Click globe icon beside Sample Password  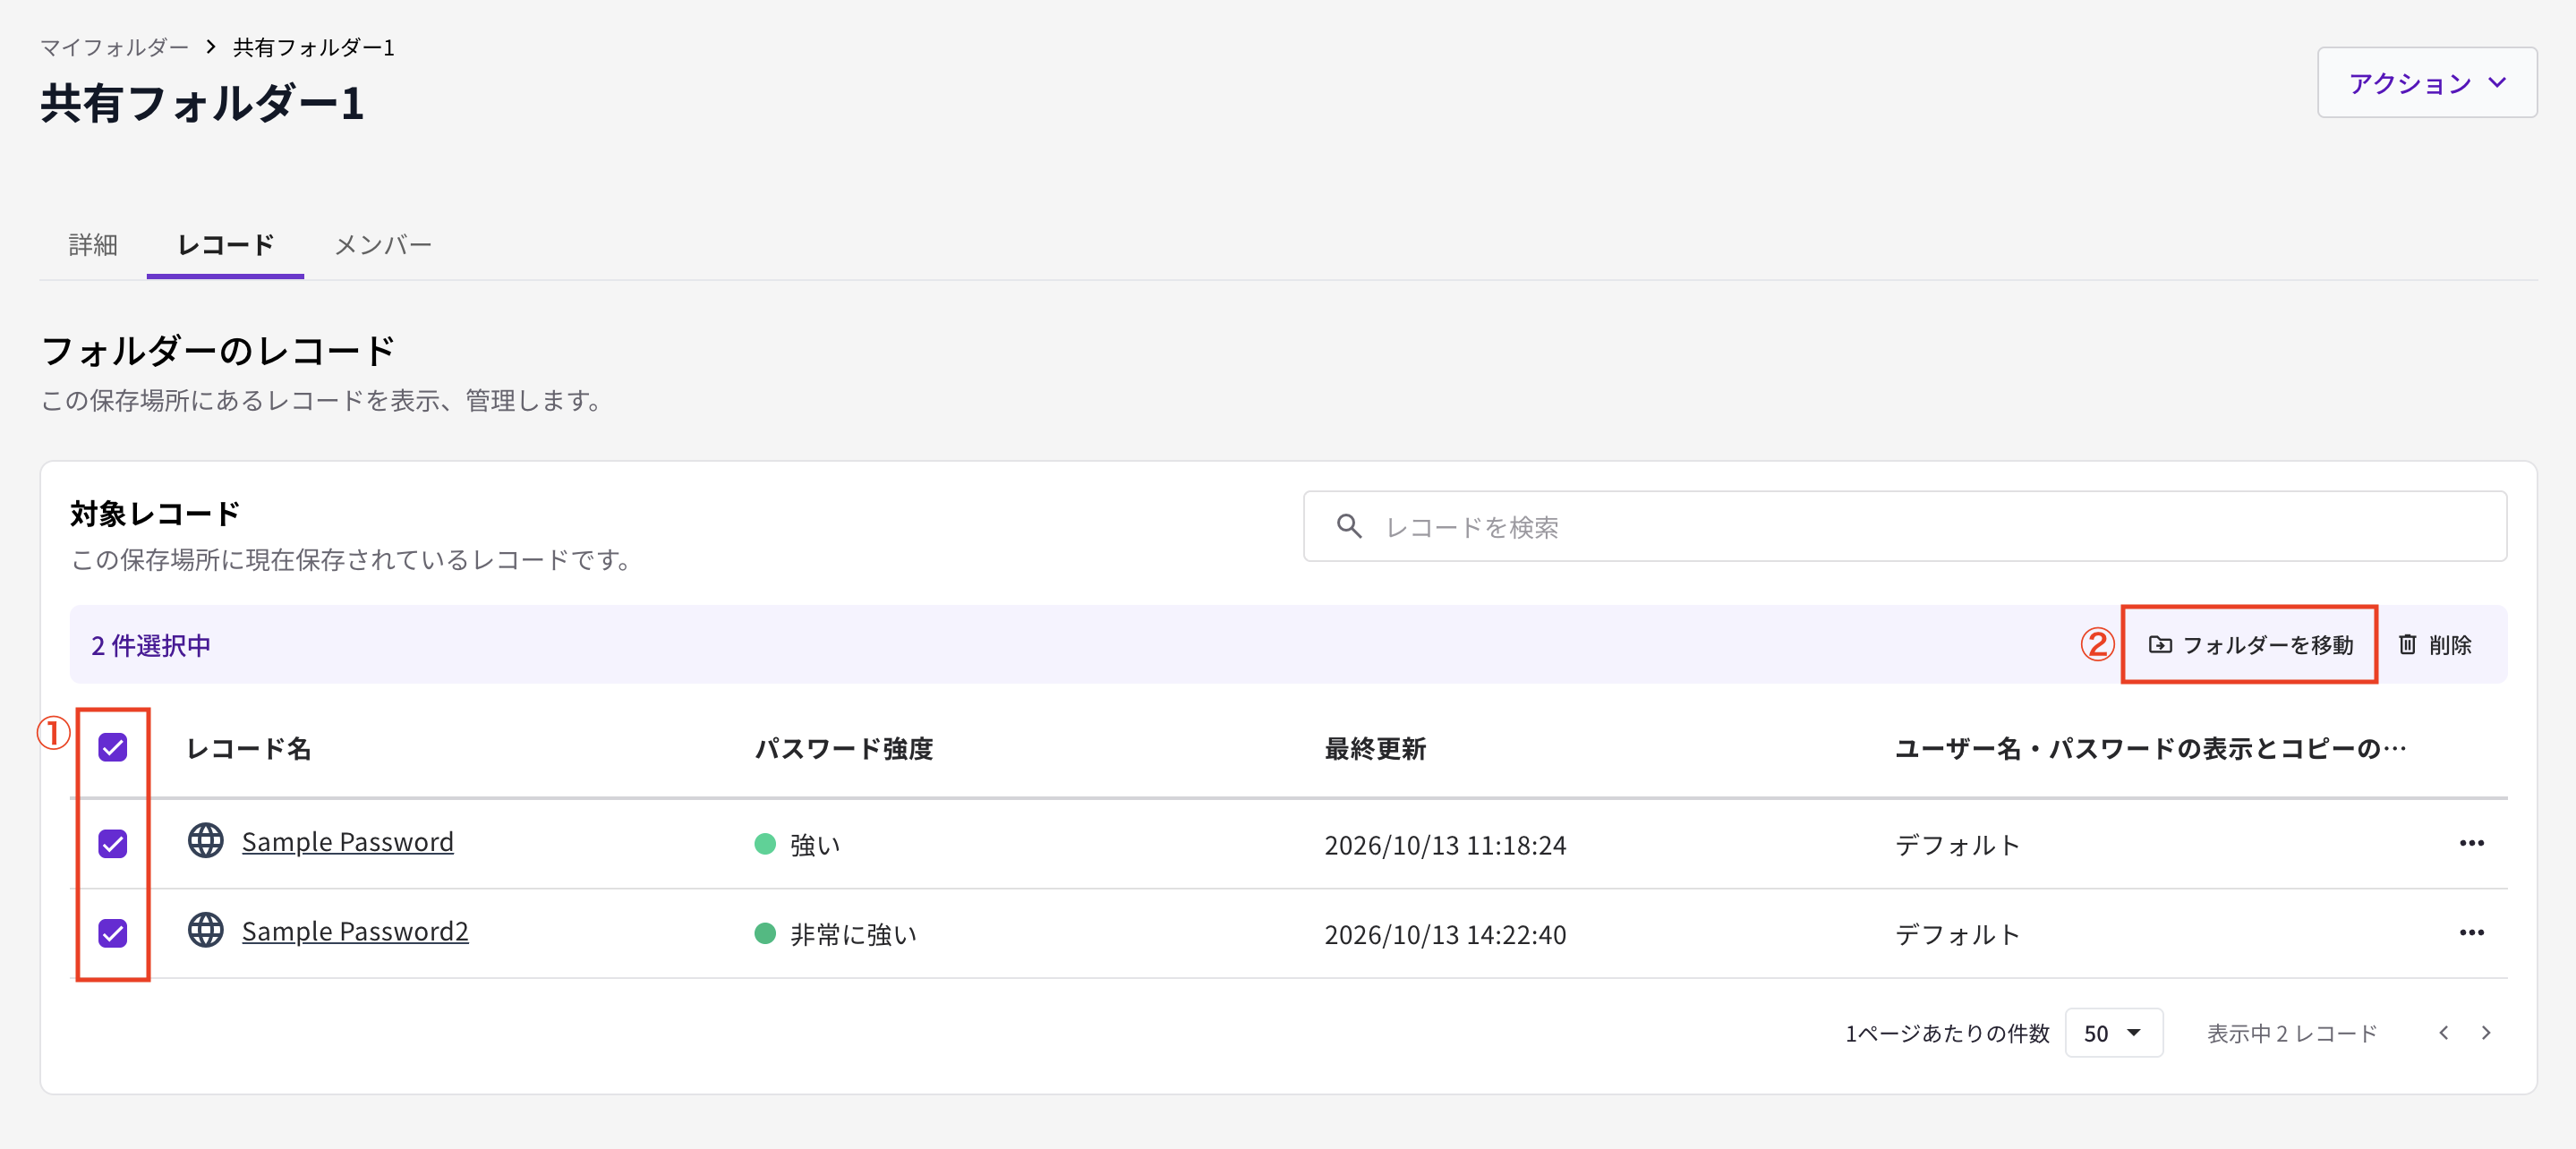coord(206,841)
